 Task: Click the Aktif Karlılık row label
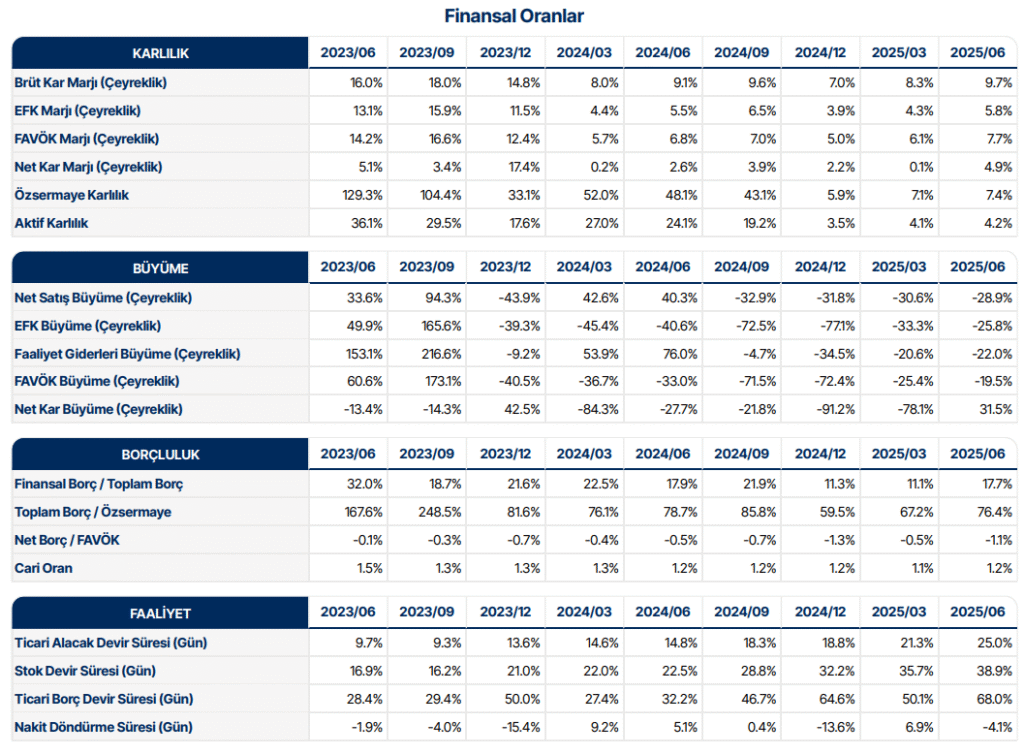pyautogui.click(x=52, y=223)
